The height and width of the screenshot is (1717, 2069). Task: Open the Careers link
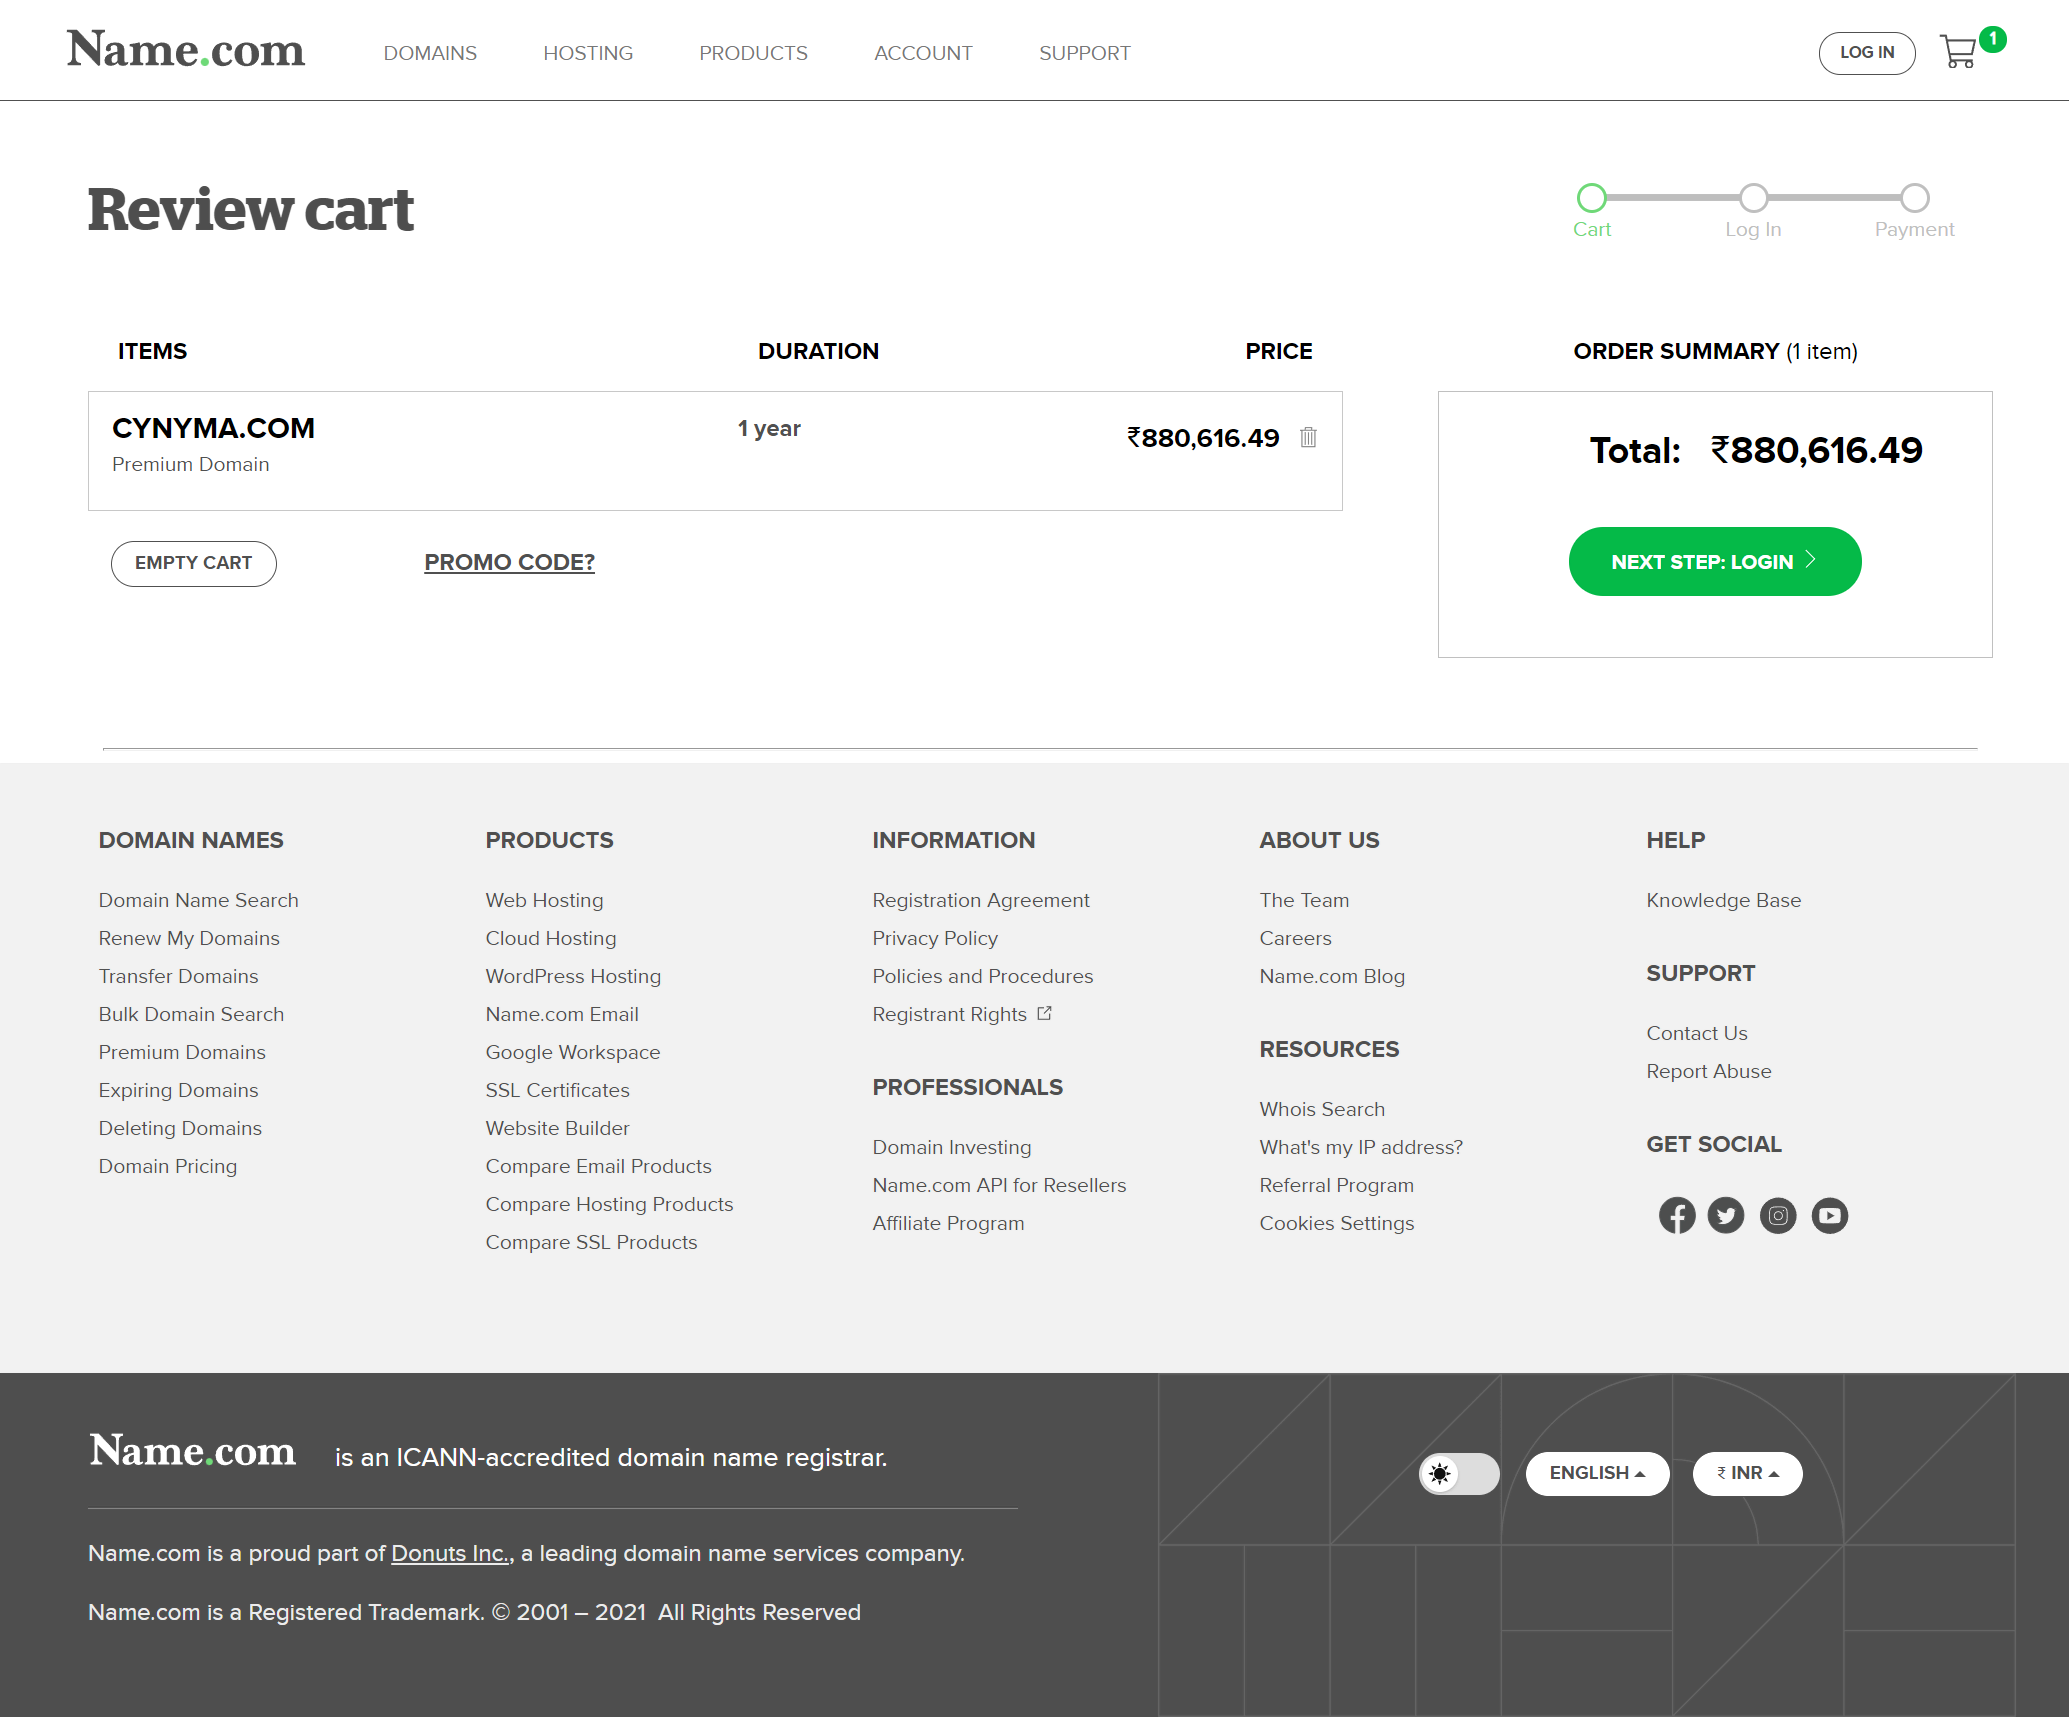(x=1295, y=938)
